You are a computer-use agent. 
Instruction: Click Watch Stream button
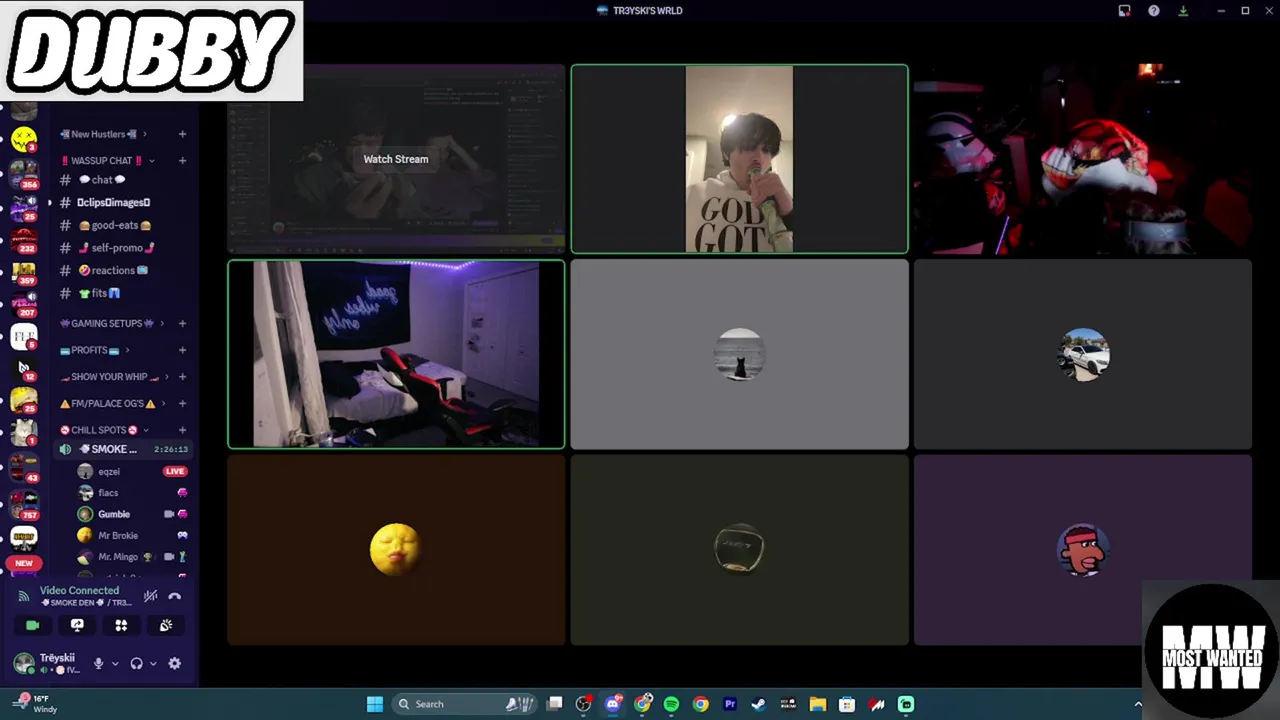tap(396, 159)
